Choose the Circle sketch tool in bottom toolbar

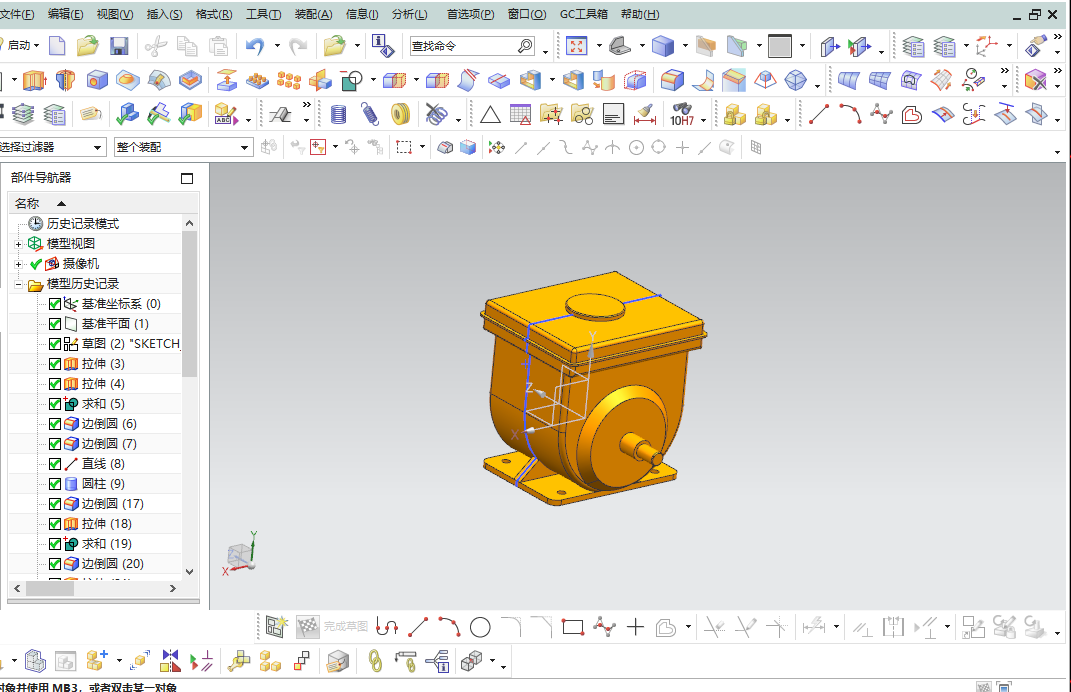coord(480,628)
